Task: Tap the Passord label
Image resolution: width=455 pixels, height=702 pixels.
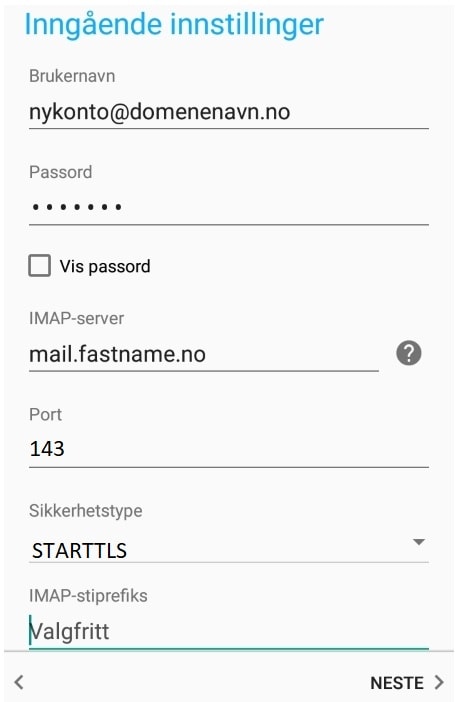Action: click(x=60, y=172)
